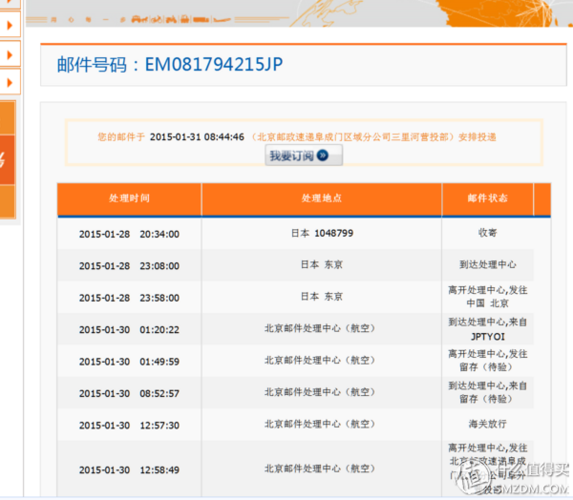Select the 收寄 status cell
This screenshot has width=573, height=500.
487,233
